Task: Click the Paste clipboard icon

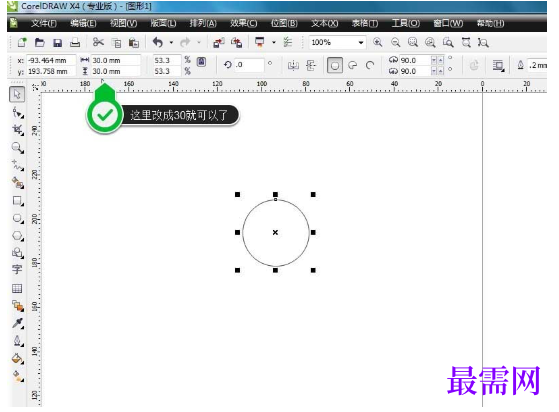Action: point(134,43)
